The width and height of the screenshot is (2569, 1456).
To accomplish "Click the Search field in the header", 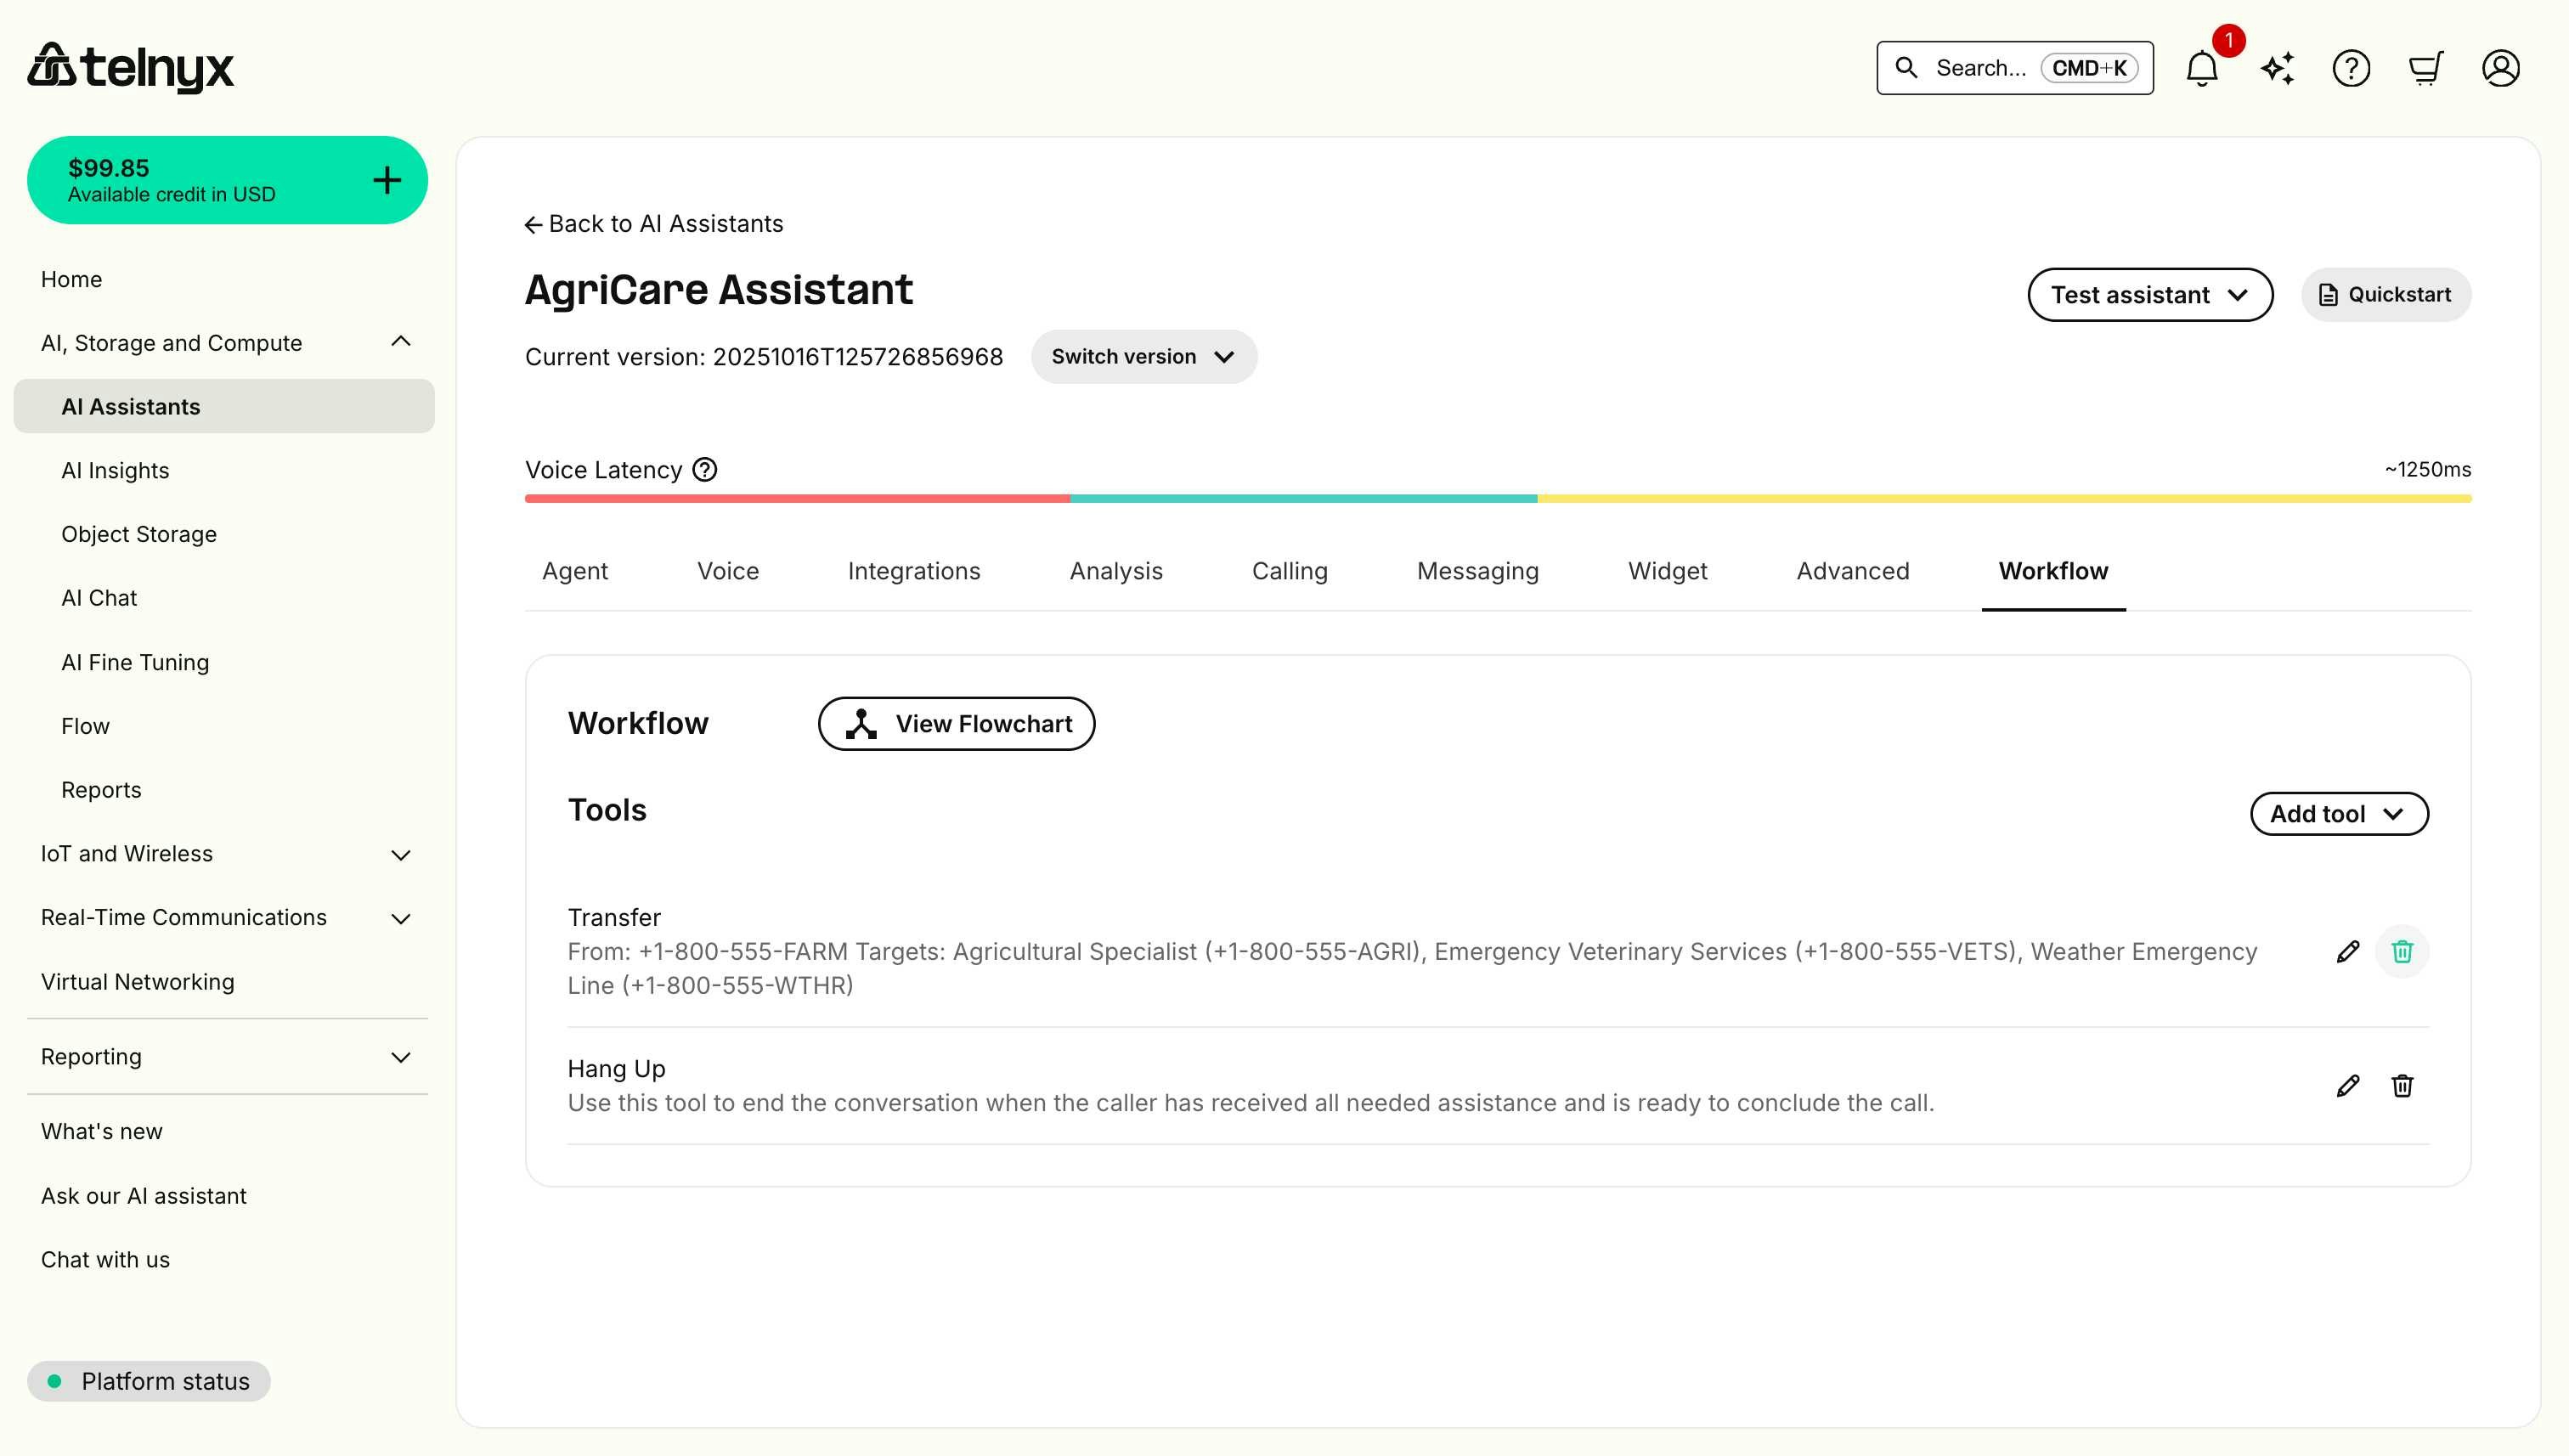I will point(2013,67).
